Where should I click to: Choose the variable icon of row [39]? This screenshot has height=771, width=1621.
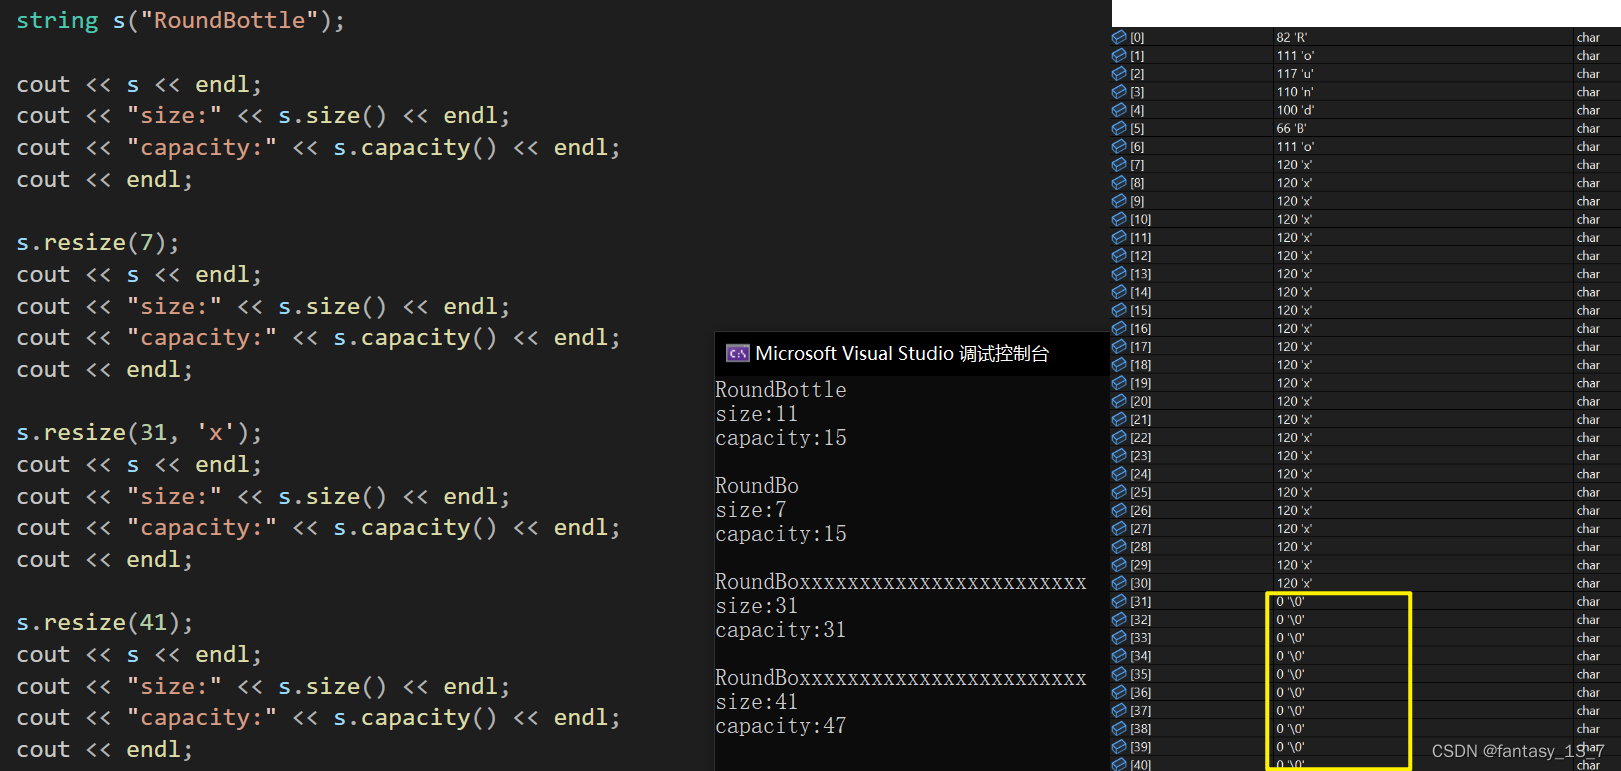click(1119, 746)
